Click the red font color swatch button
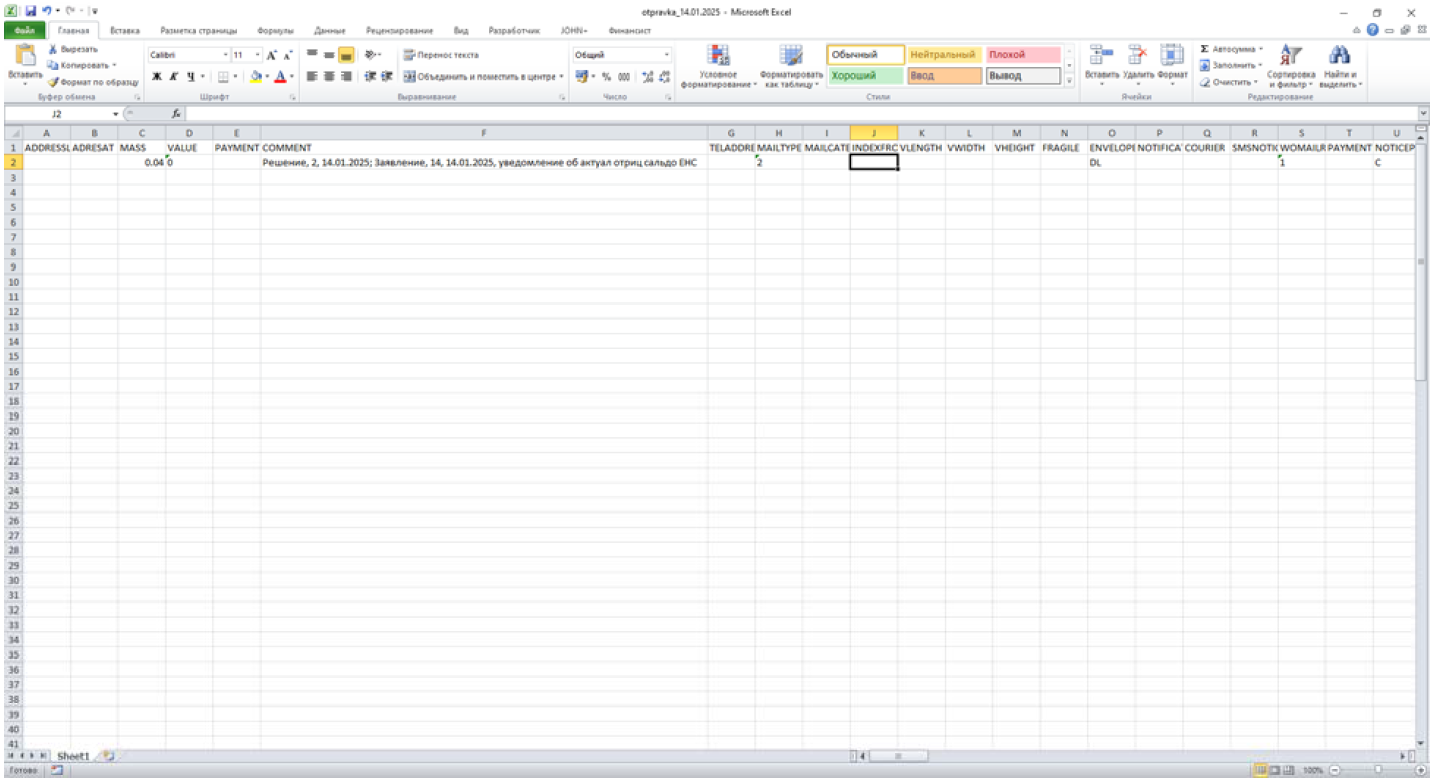This screenshot has width=1432, height=781. pyautogui.click(x=279, y=76)
